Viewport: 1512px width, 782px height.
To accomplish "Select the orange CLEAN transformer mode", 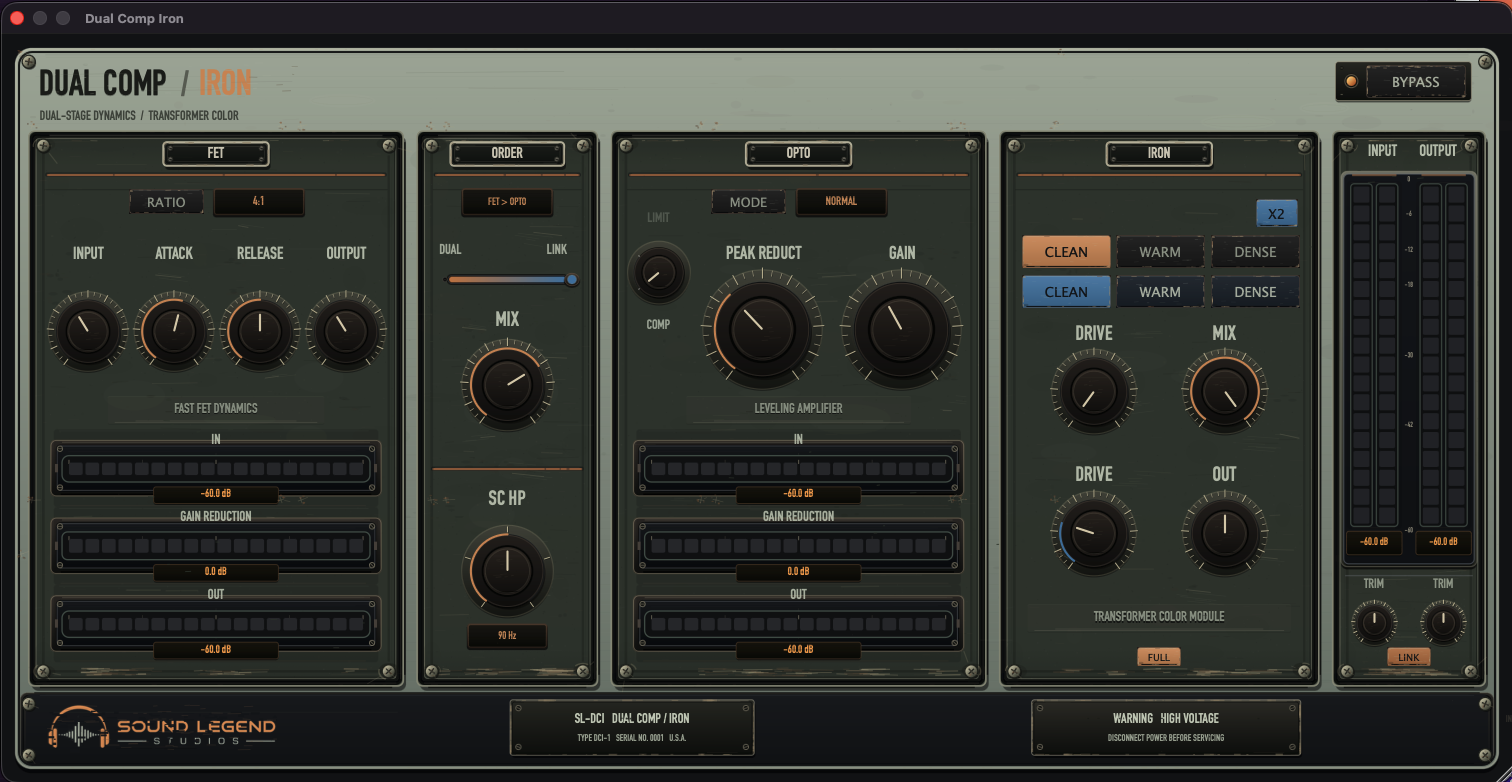I will click(1066, 252).
